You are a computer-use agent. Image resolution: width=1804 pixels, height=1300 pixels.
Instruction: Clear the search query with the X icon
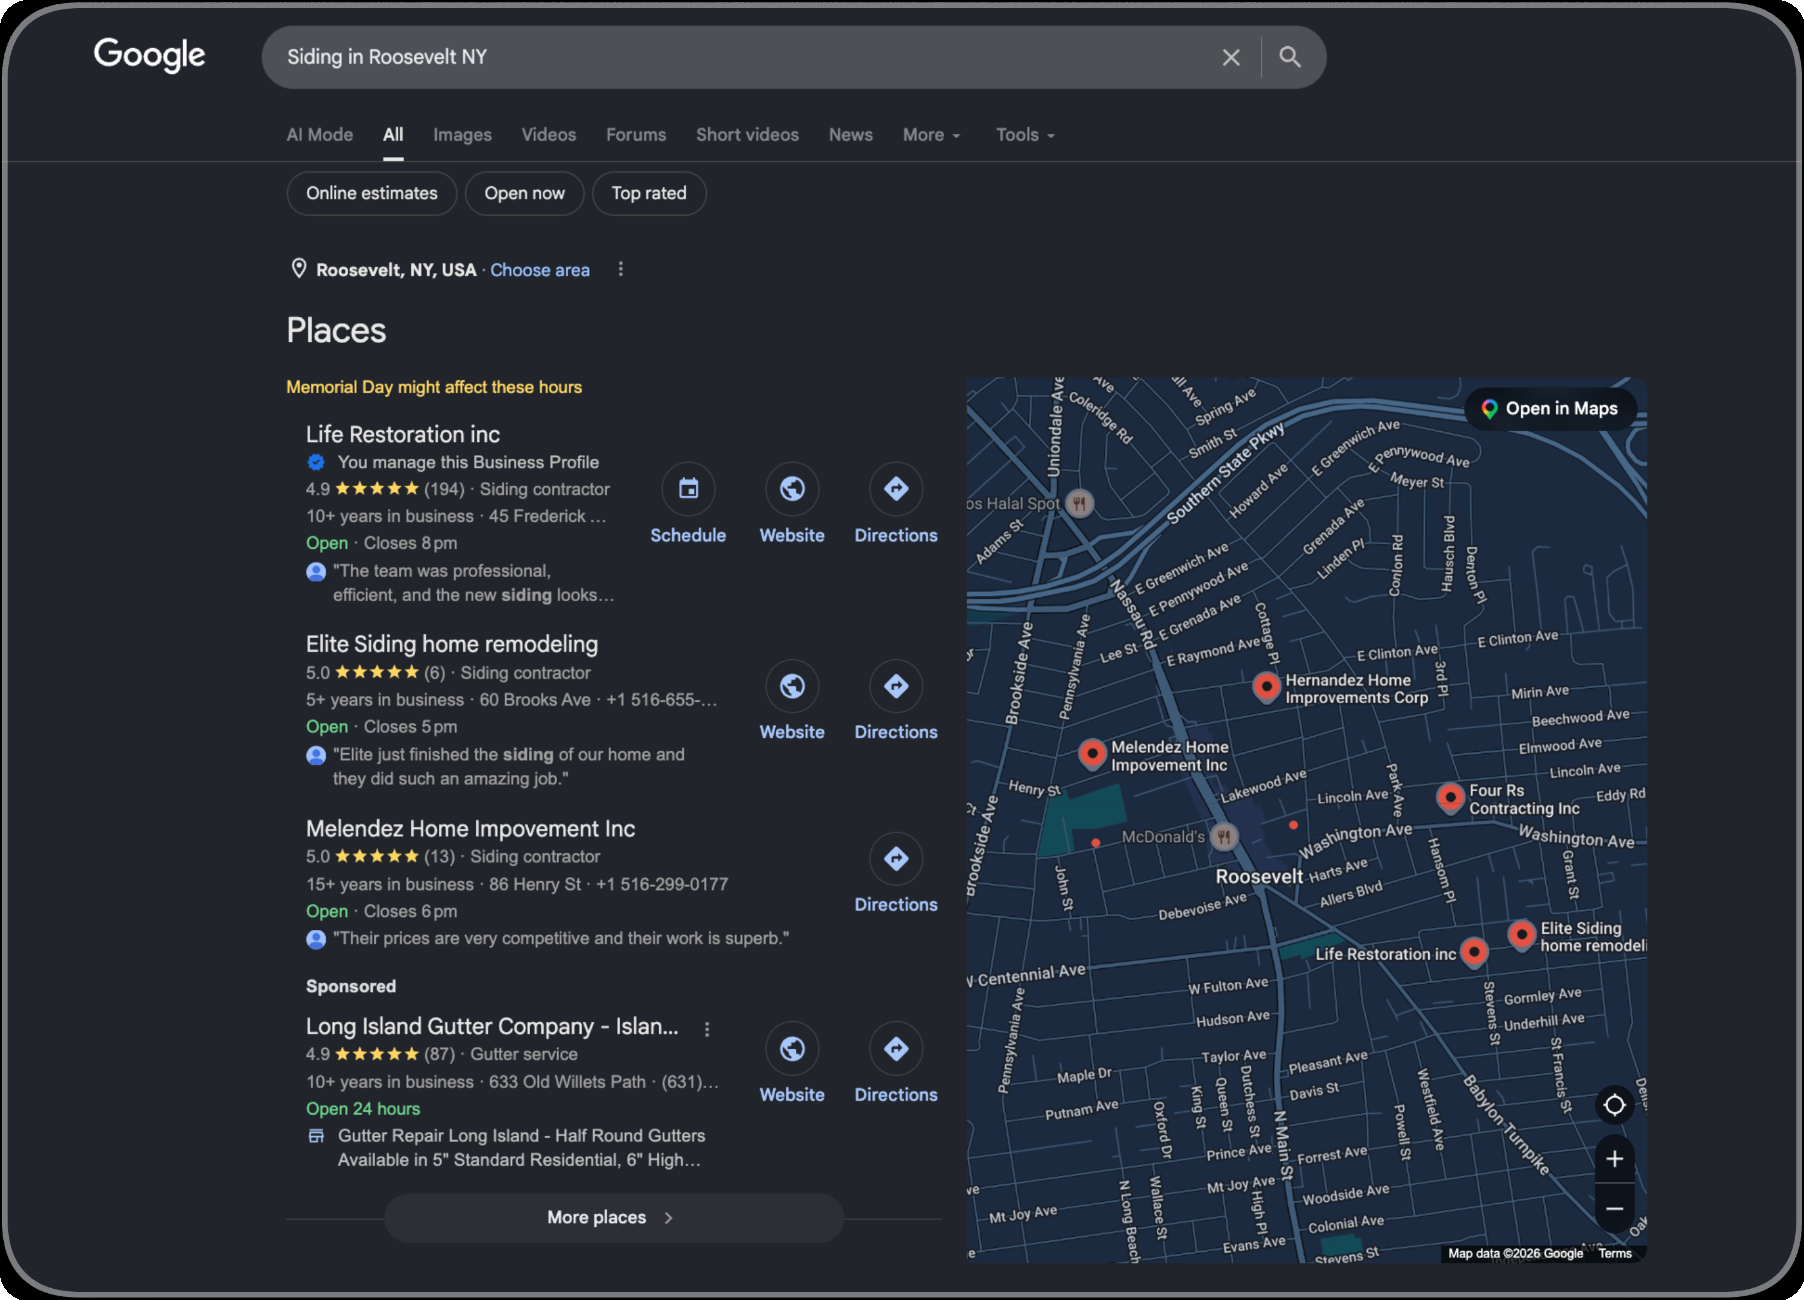click(x=1231, y=57)
